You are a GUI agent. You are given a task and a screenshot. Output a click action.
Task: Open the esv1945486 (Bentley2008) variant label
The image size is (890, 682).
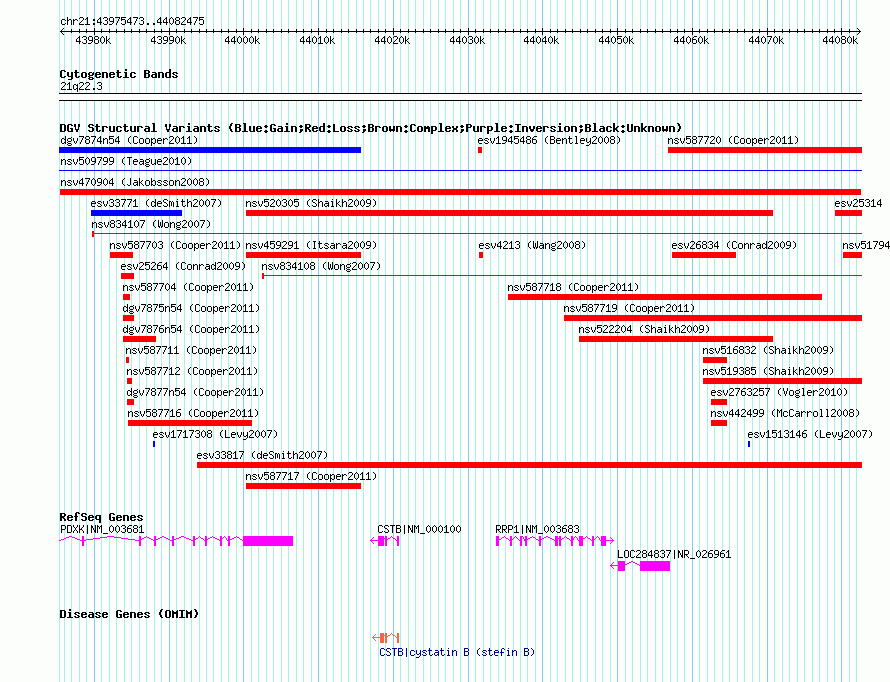click(x=549, y=140)
